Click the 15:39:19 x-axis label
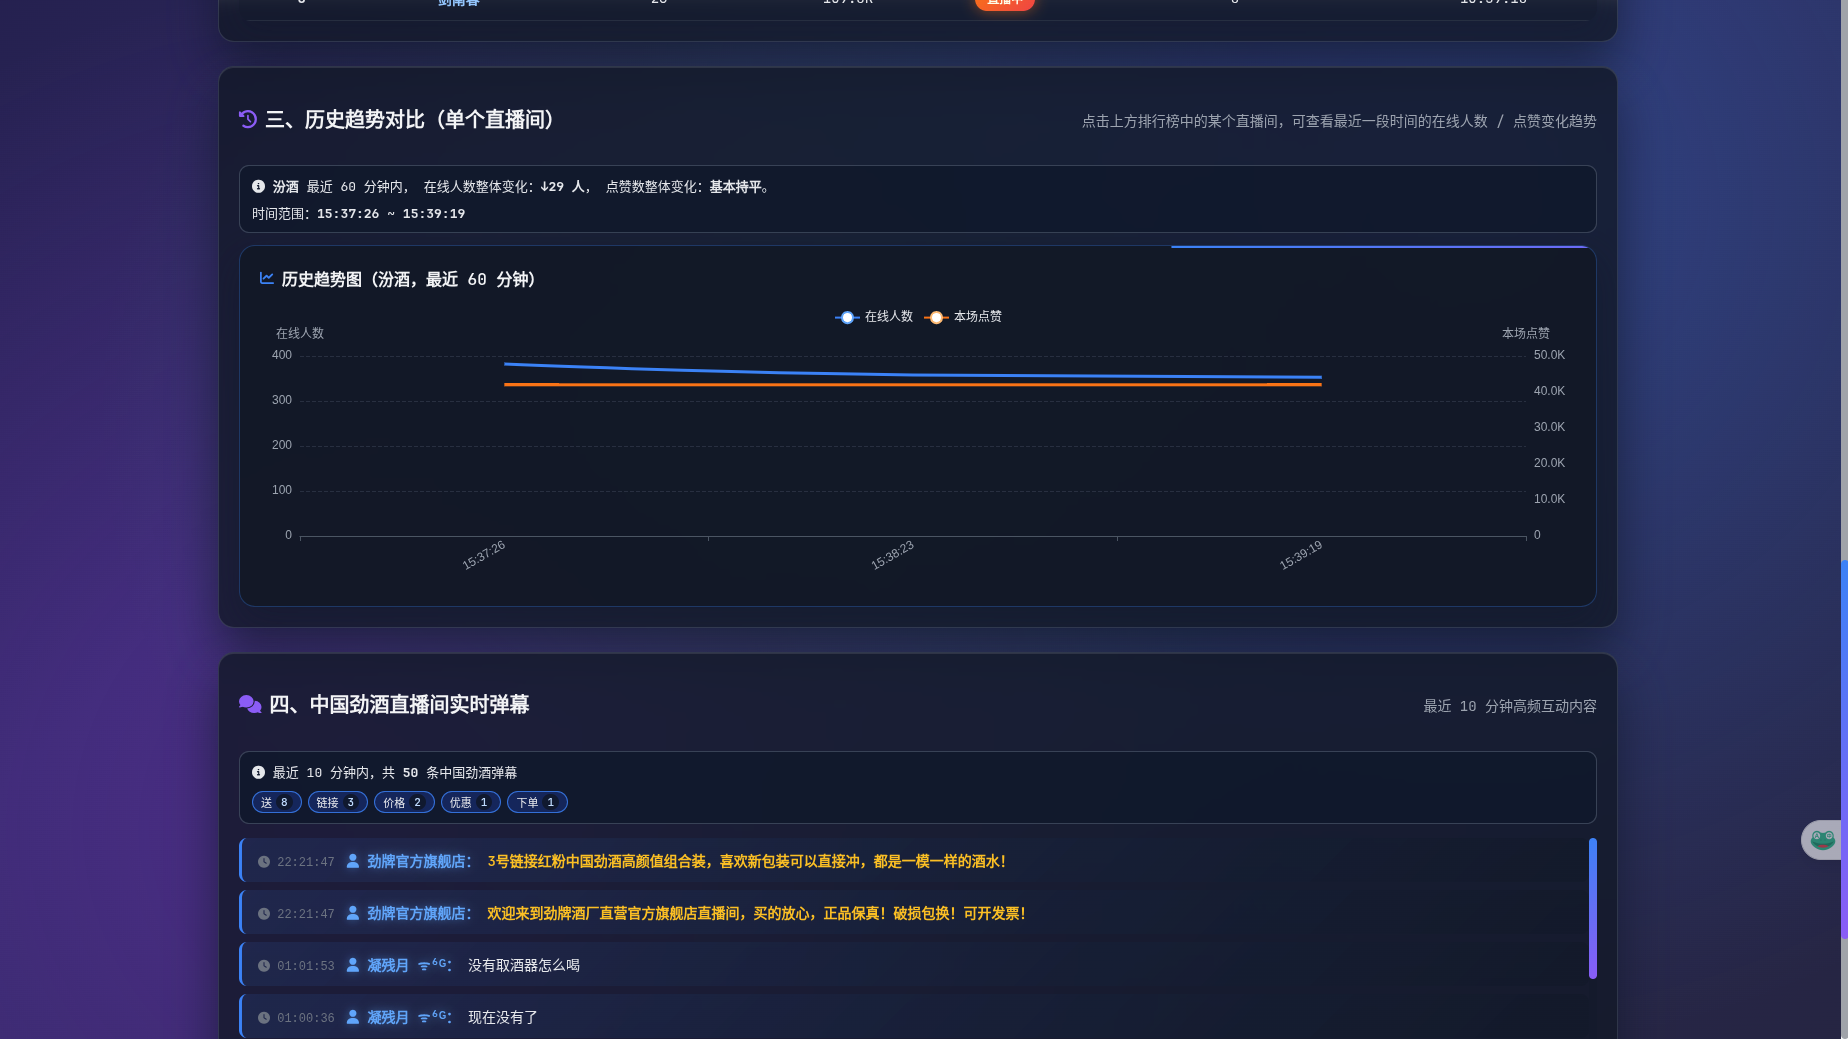 click(x=1300, y=556)
